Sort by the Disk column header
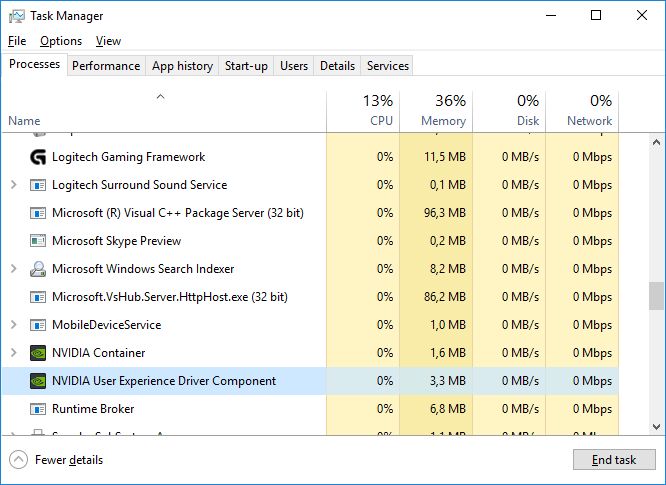The height and width of the screenshot is (485, 666). [x=509, y=111]
